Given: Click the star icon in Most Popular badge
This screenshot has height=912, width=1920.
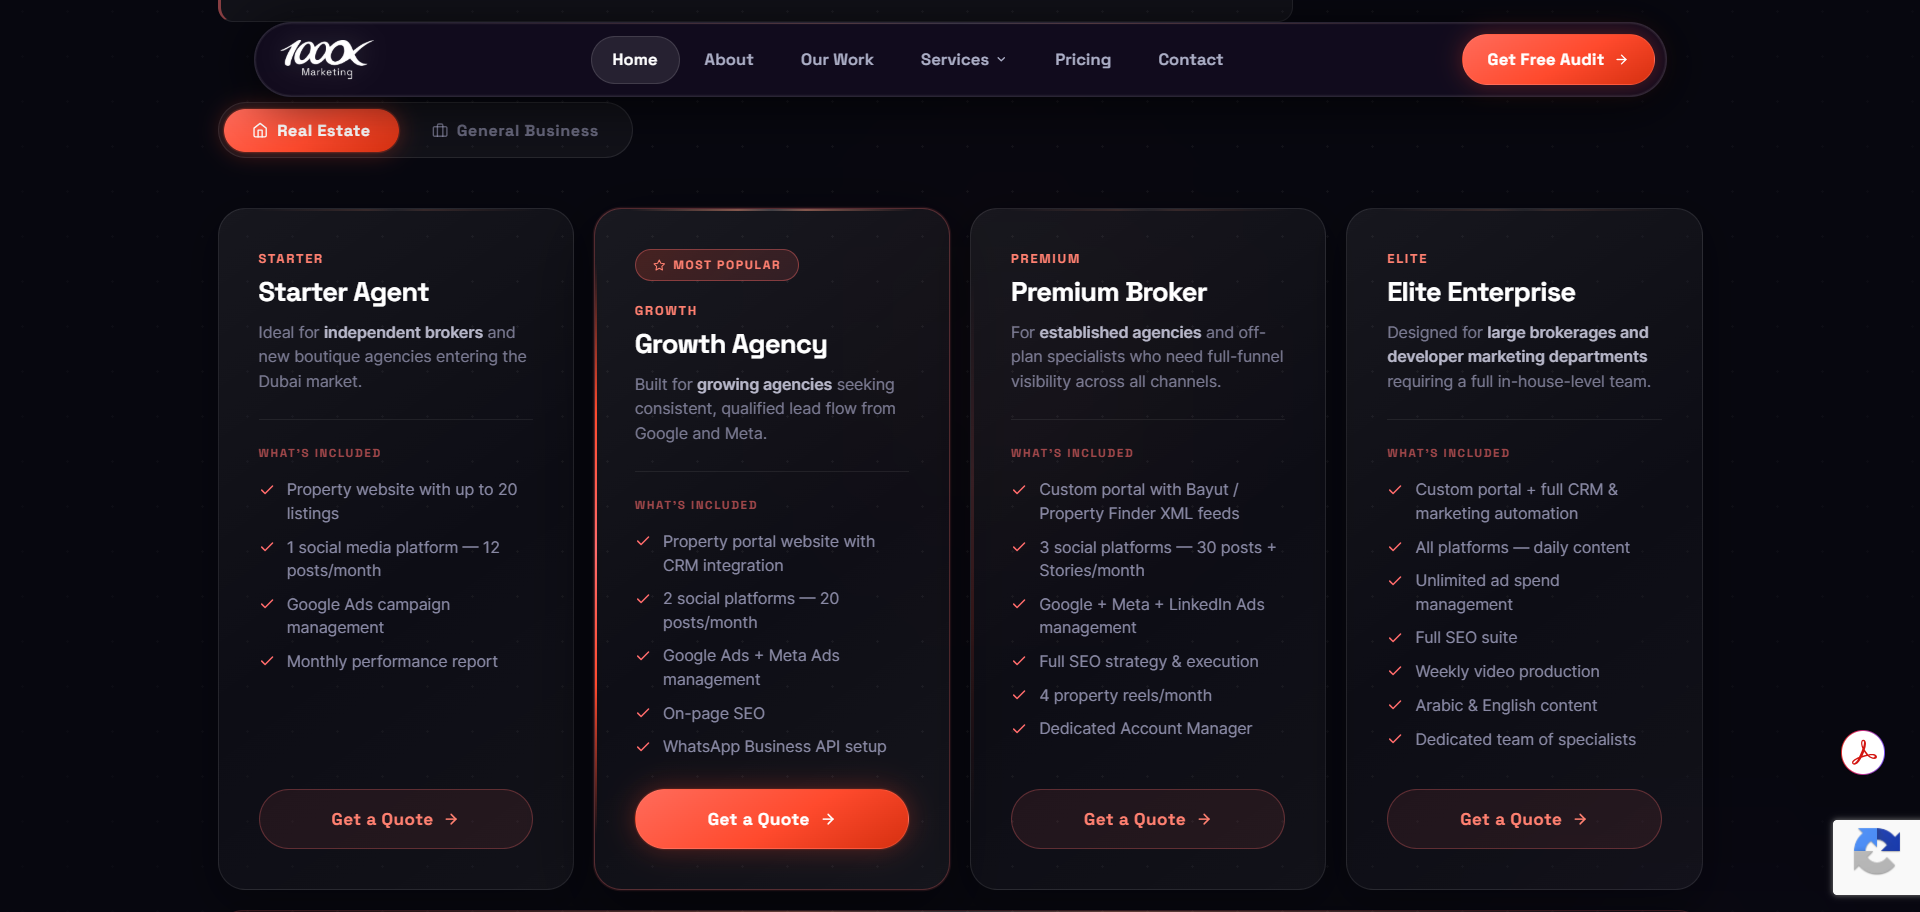Looking at the screenshot, I should (659, 265).
